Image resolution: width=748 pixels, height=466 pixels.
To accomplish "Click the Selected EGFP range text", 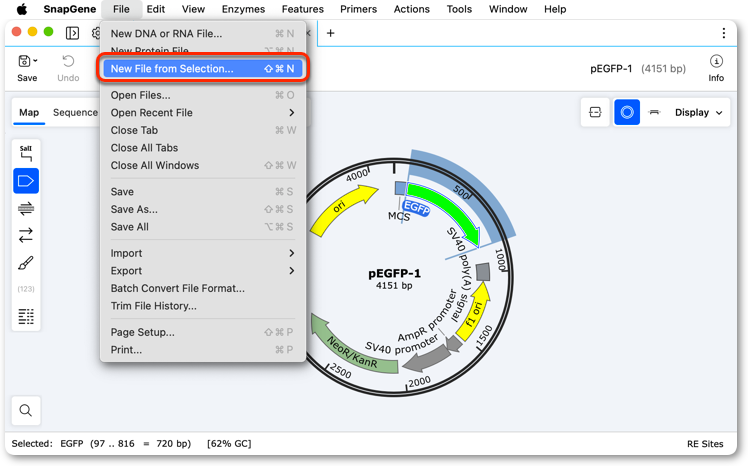I will click(x=101, y=444).
